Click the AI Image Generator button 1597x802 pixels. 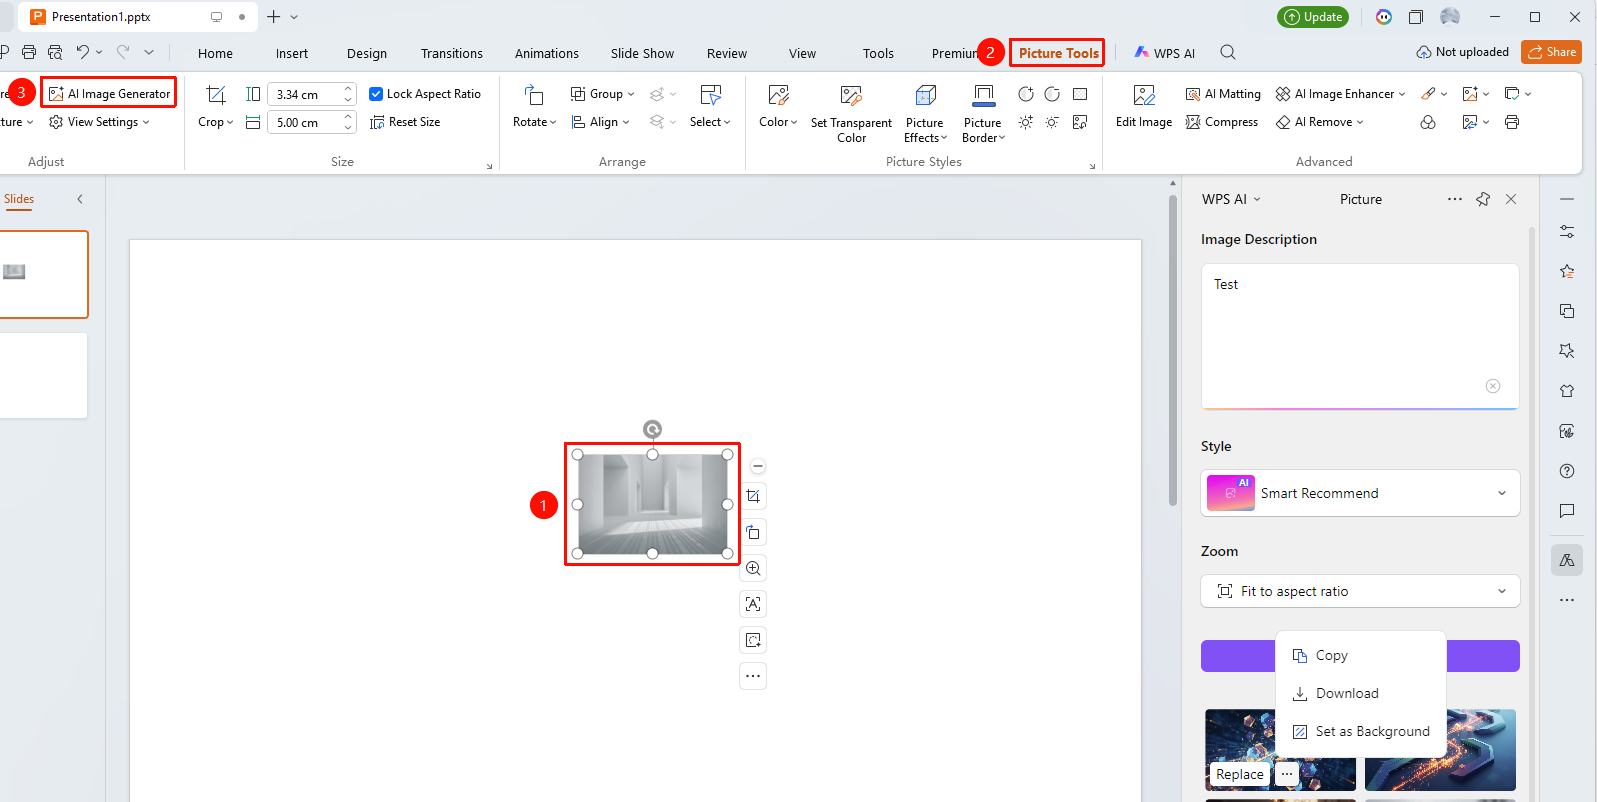pyautogui.click(x=109, y=93)
